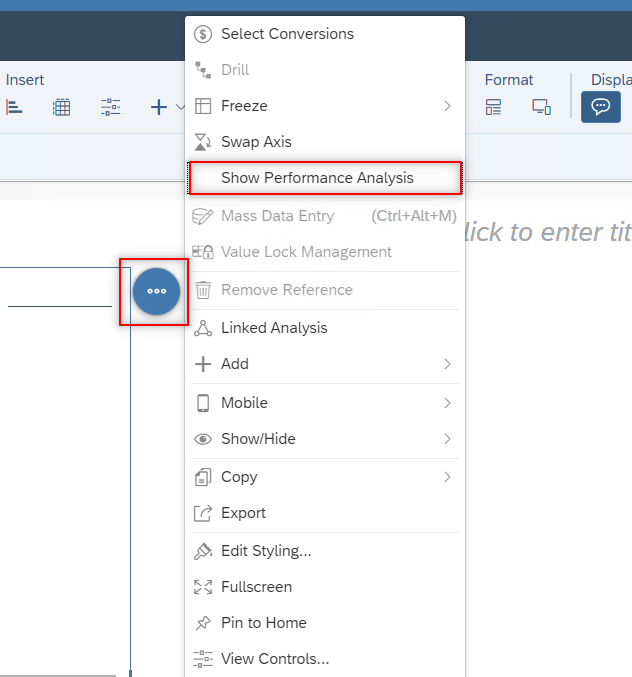Click the Copy documents icon
The image size is (632, 677).
[203, 477]
